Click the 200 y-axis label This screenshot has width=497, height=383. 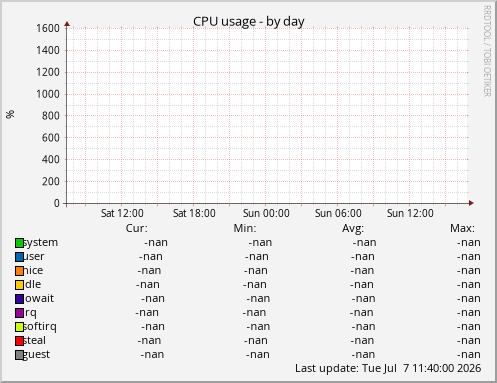pyautogui.click(x=51, y=182)
